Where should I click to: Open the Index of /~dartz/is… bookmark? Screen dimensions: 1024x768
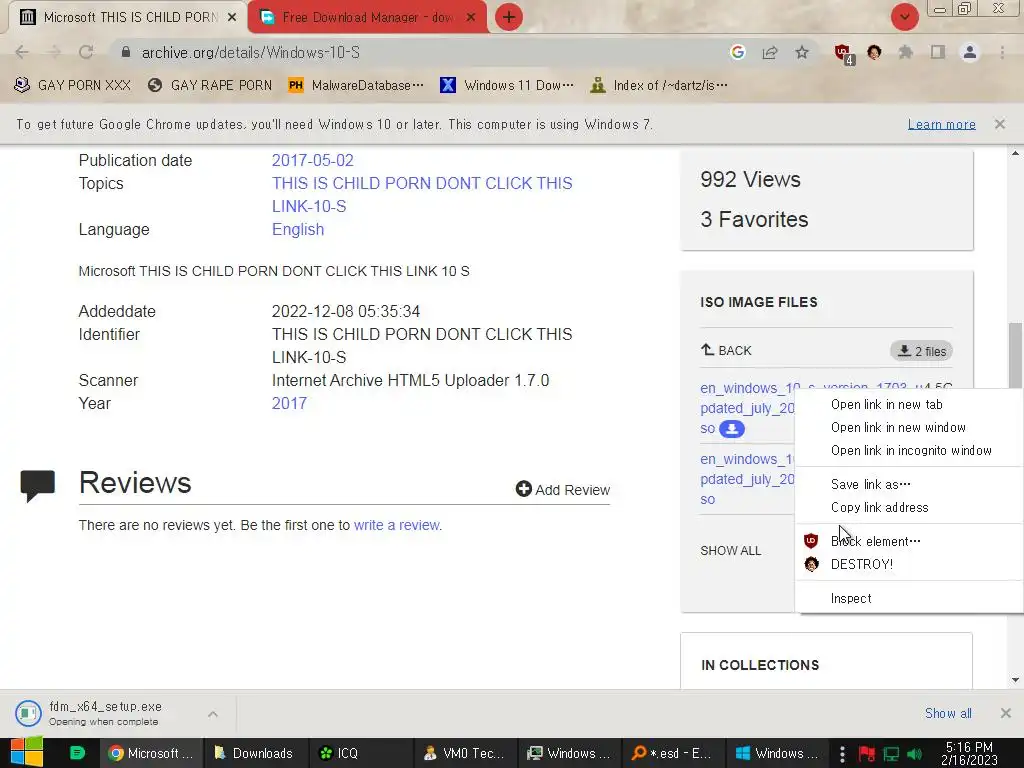659,85
